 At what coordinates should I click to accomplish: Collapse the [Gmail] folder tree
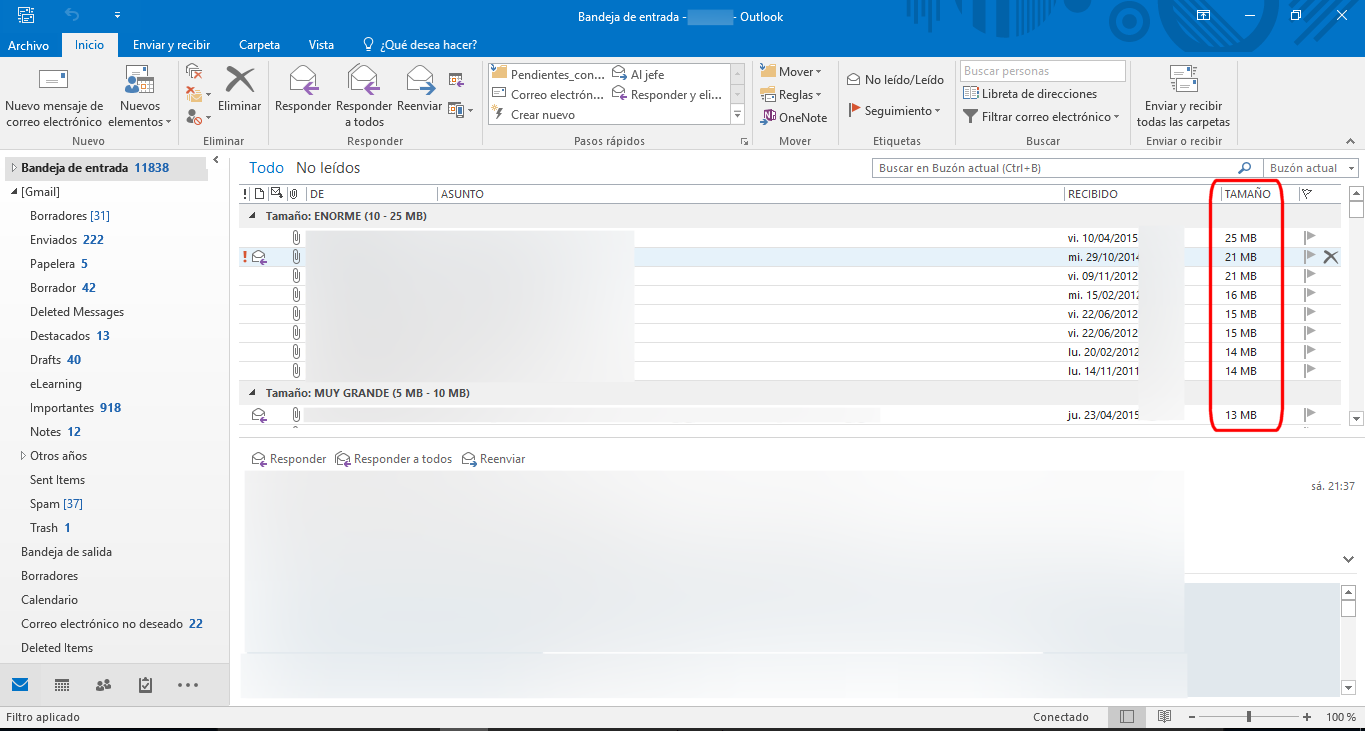[14, 192]
